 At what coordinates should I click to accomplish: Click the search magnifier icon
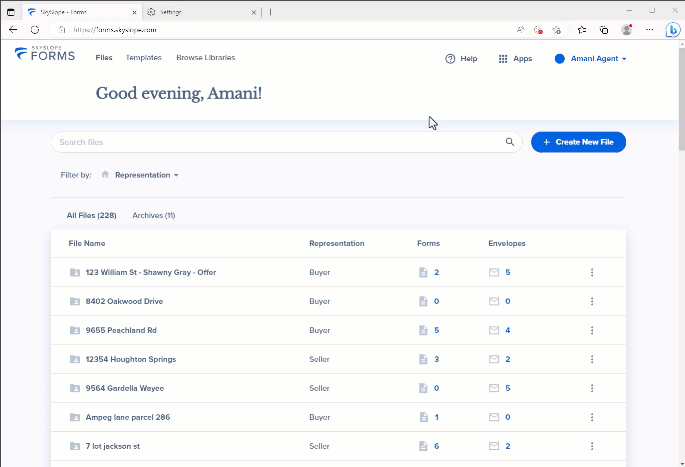[510, 142]
